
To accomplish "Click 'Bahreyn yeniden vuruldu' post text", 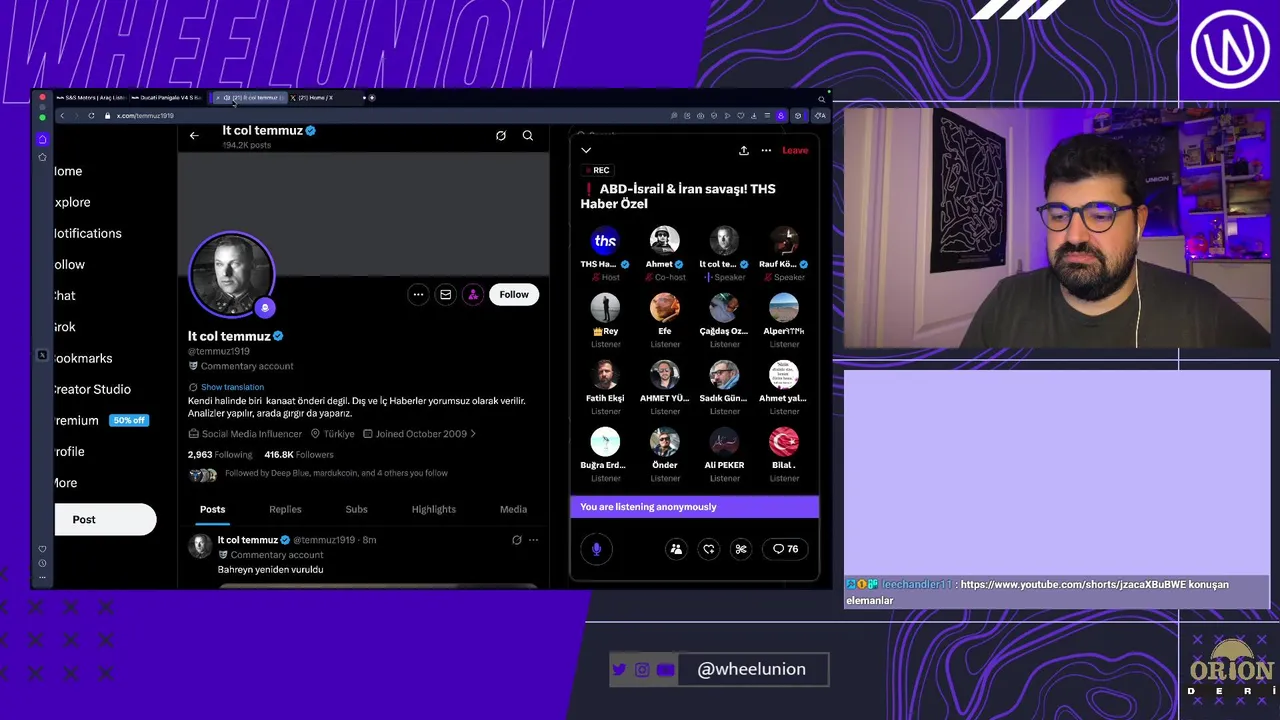I will click(x=270, y=570).
